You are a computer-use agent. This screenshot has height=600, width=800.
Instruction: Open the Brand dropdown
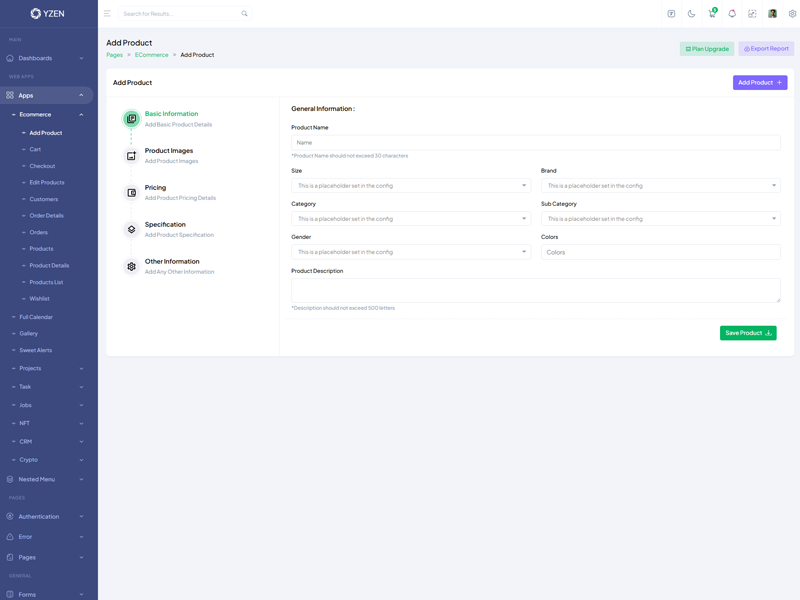[x=660, y=186]
